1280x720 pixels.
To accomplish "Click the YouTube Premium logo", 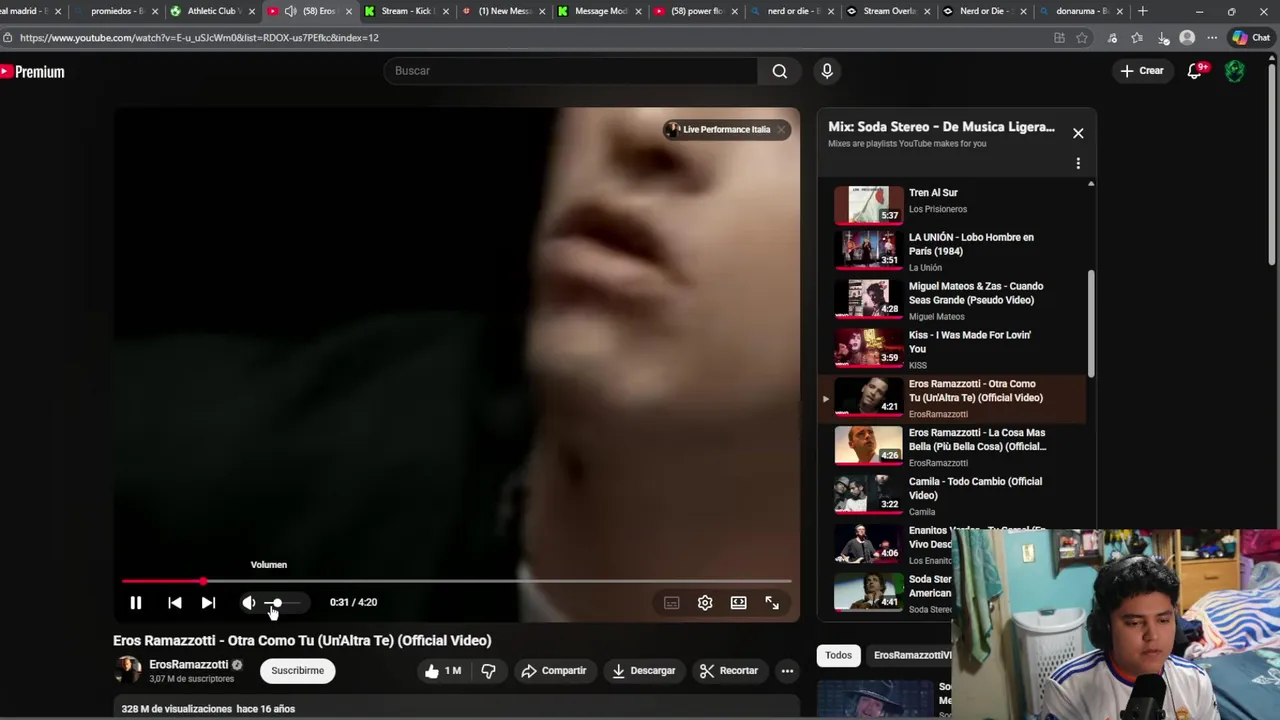I will pos(32,72).
